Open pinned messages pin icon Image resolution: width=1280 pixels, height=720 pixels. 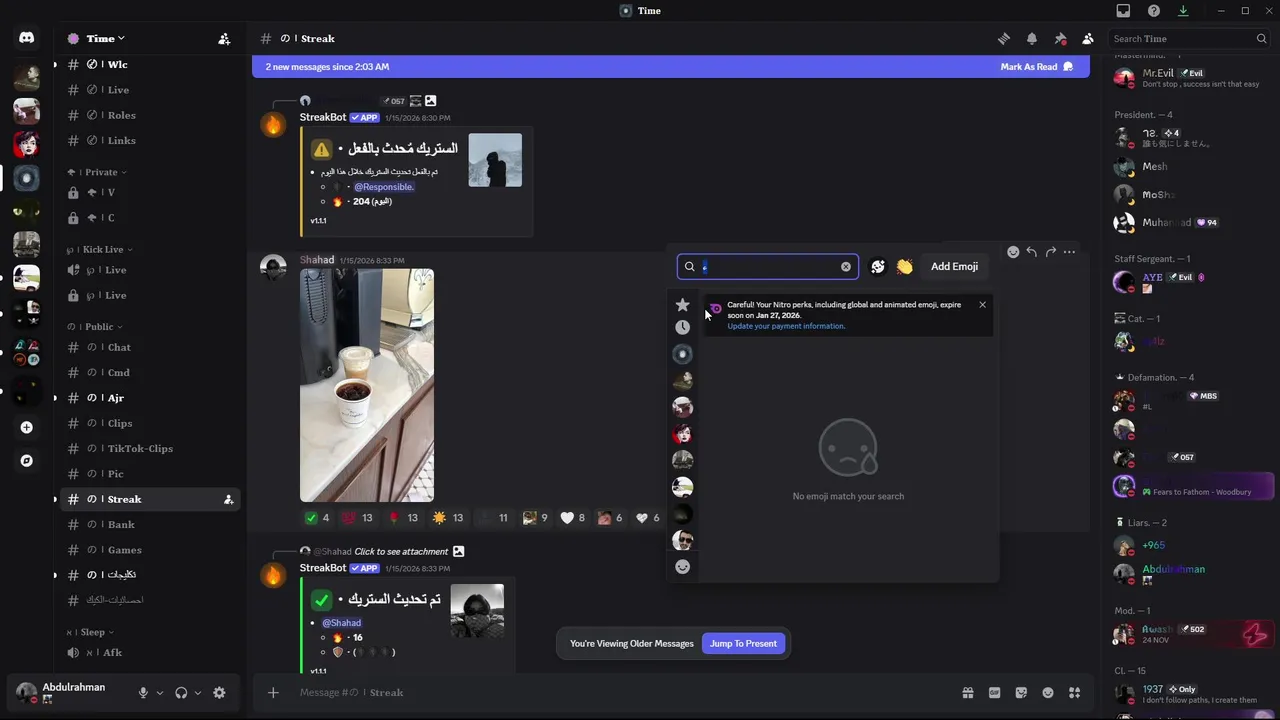(x=1060, y=39)
